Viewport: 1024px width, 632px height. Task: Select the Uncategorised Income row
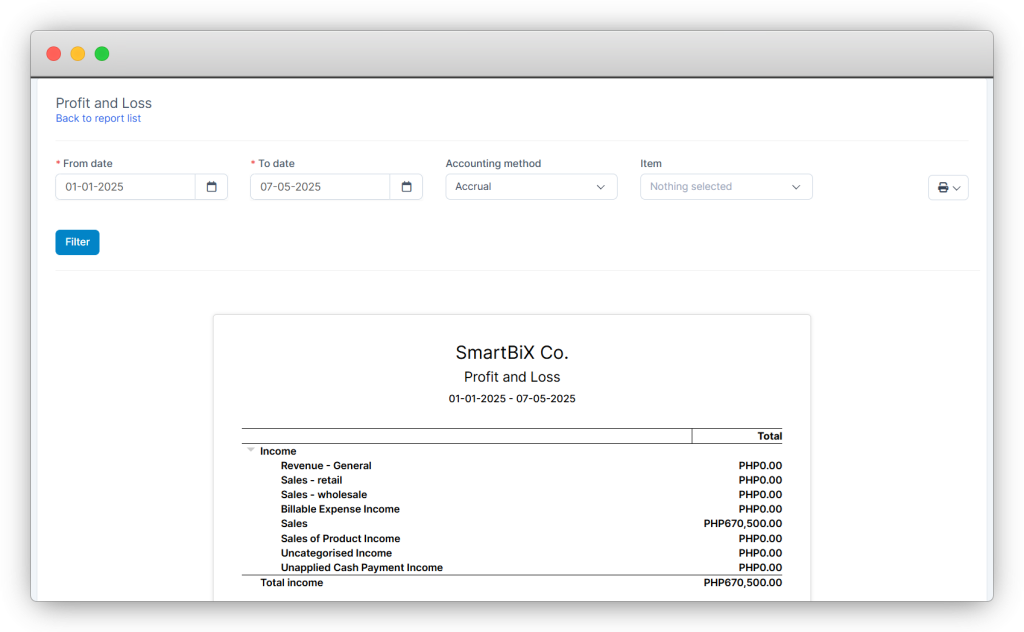click(336, 553)
